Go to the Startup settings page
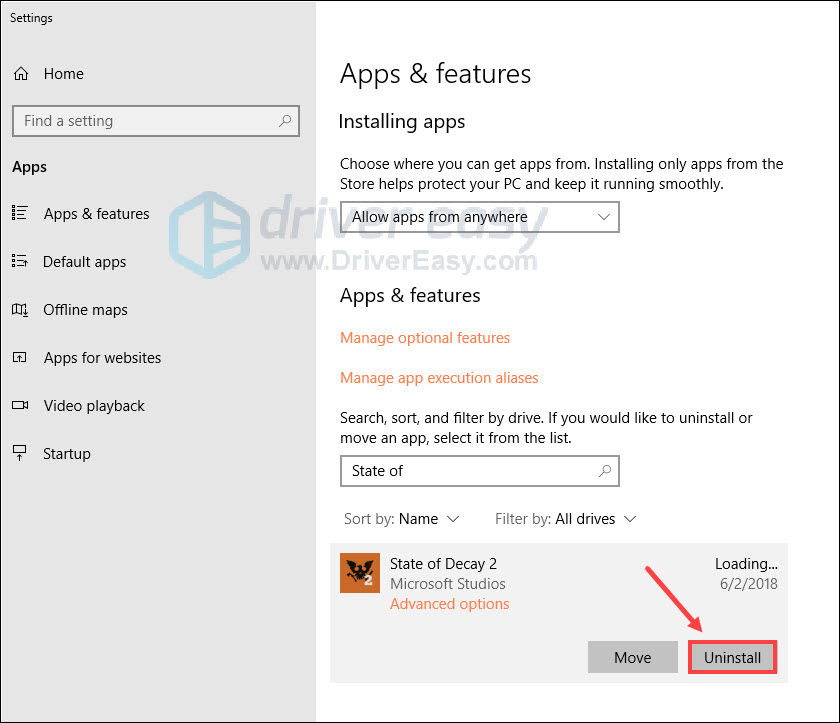This screenshot has width=840, height=723. coord(66,454)
